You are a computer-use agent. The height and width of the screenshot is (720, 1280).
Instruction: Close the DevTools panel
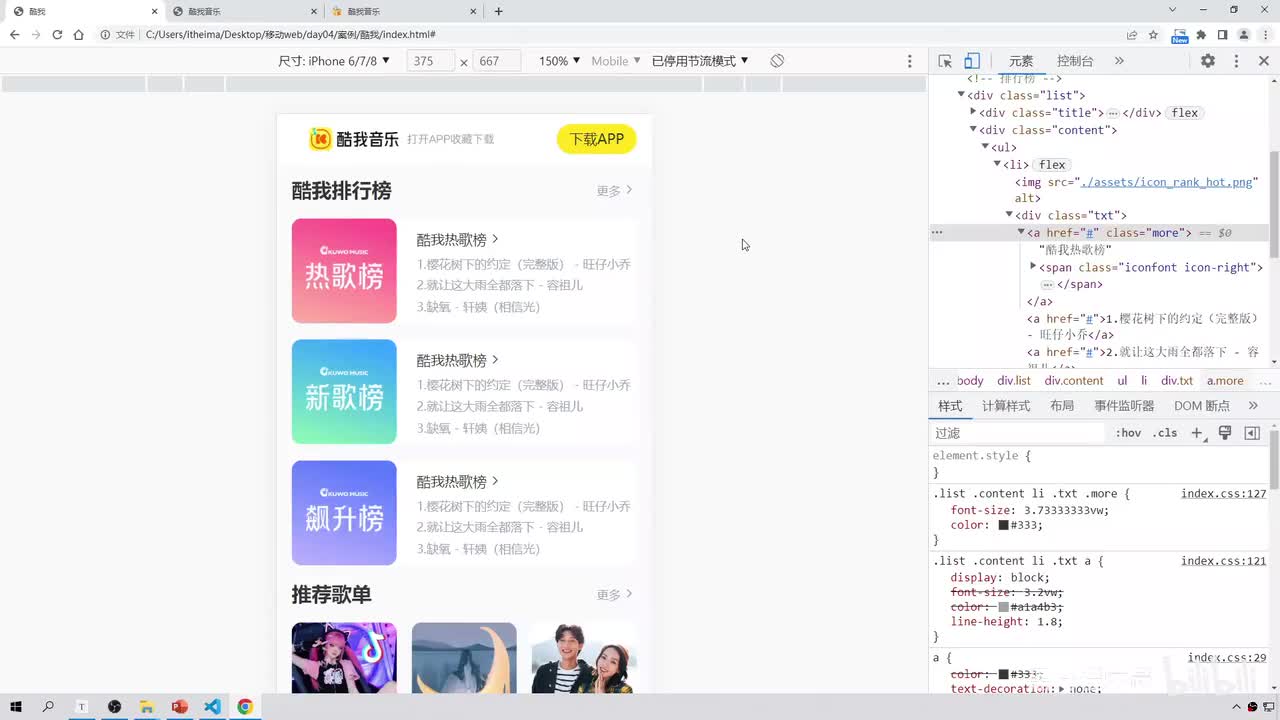coord(1263,61)
